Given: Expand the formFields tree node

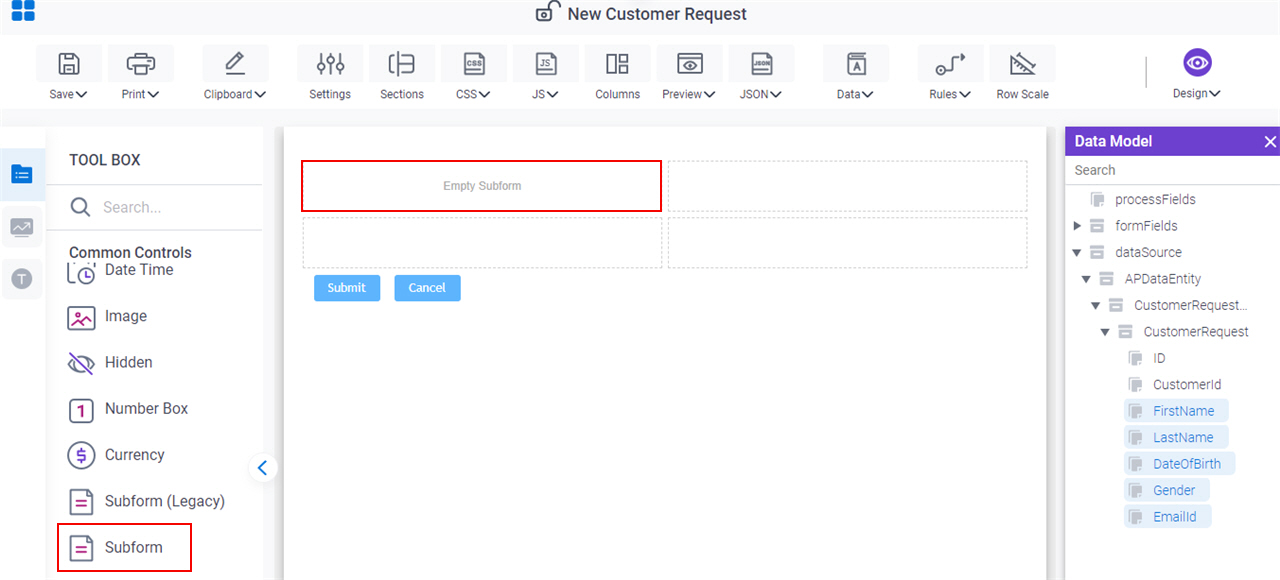Looking at the screenshot, I should [x=1077, y=226].
